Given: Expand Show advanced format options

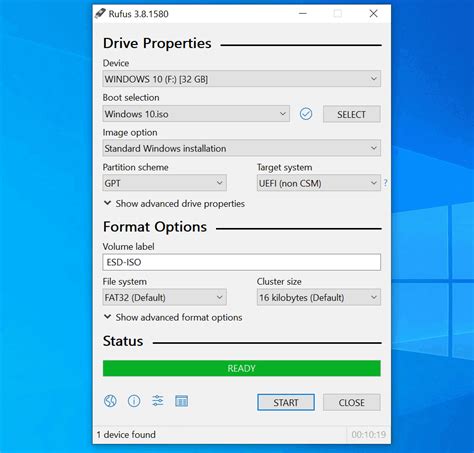Looking at the screenshot, I should tap(173, 317).
